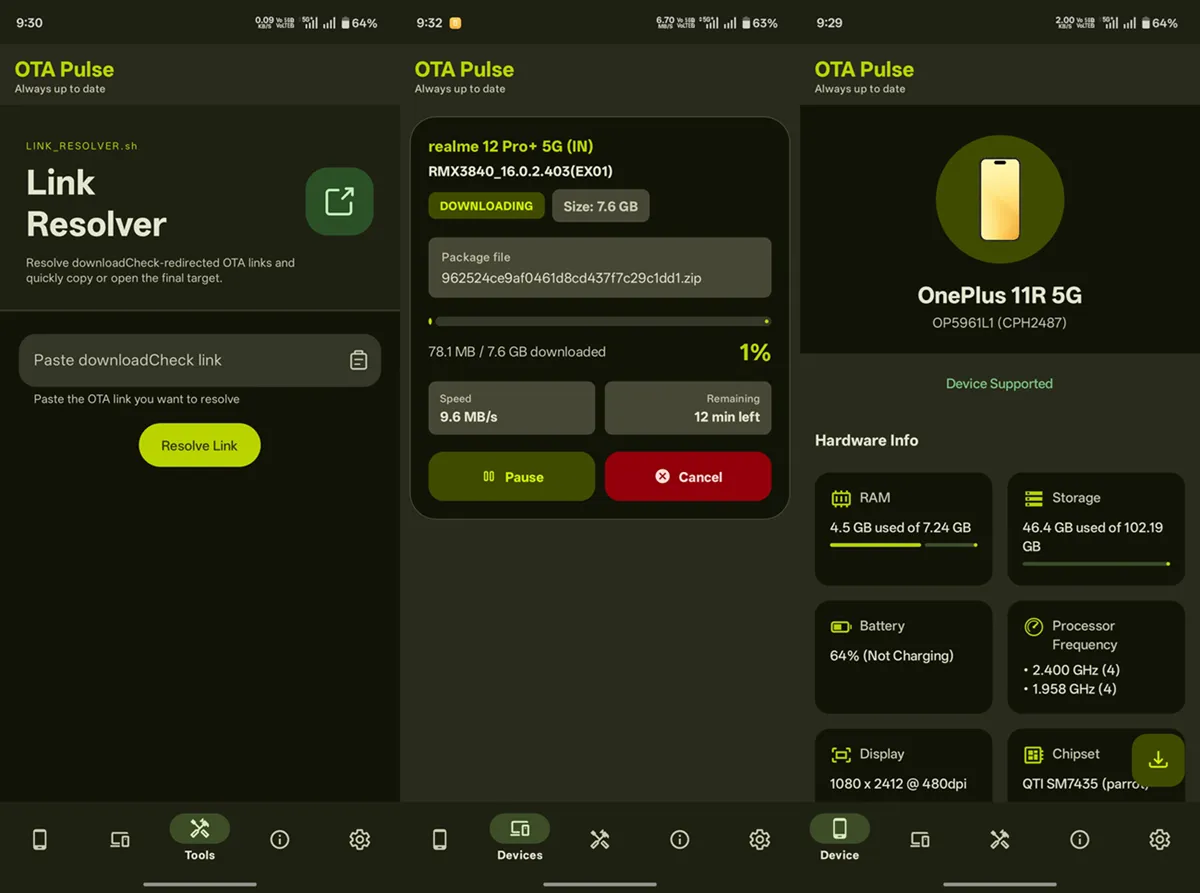
Task: Click the Battery icon in hardware info
Action: coord(841,626)
